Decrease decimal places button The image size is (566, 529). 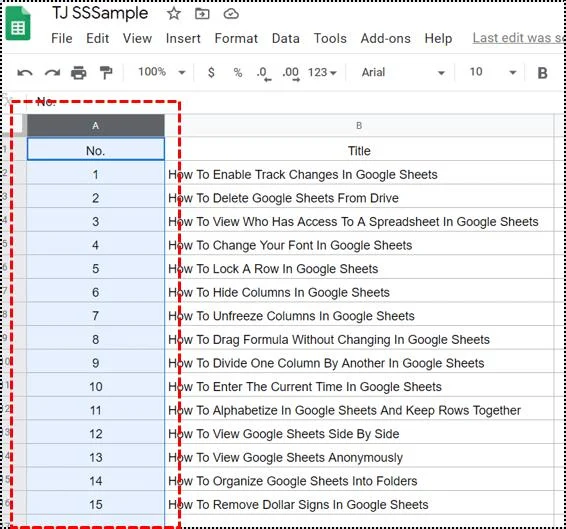(264, 74)
